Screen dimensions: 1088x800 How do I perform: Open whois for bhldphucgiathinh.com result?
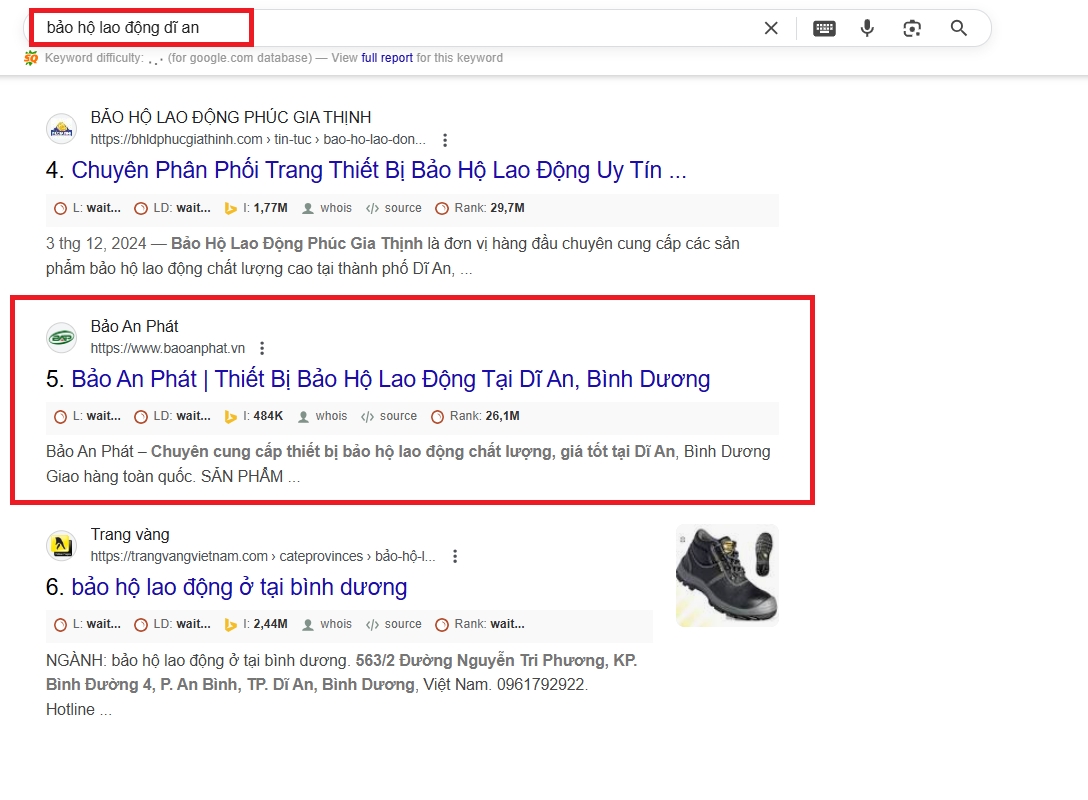[x=327, y=208]
